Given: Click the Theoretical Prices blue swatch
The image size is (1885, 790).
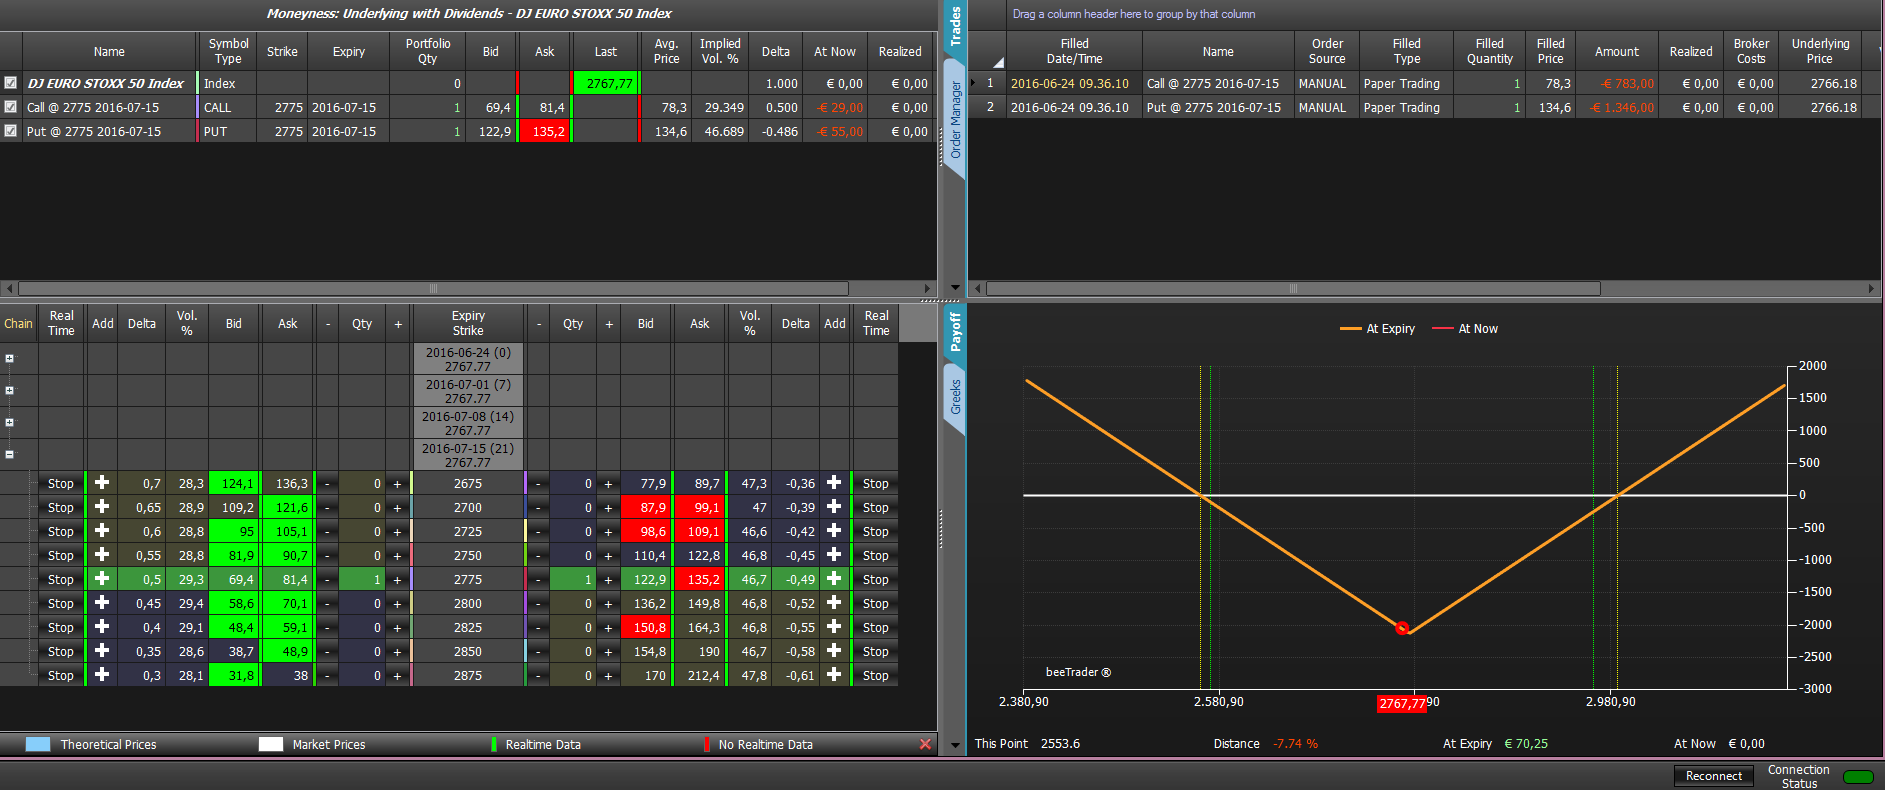Looking at the screenshot, I should [38, 744].
